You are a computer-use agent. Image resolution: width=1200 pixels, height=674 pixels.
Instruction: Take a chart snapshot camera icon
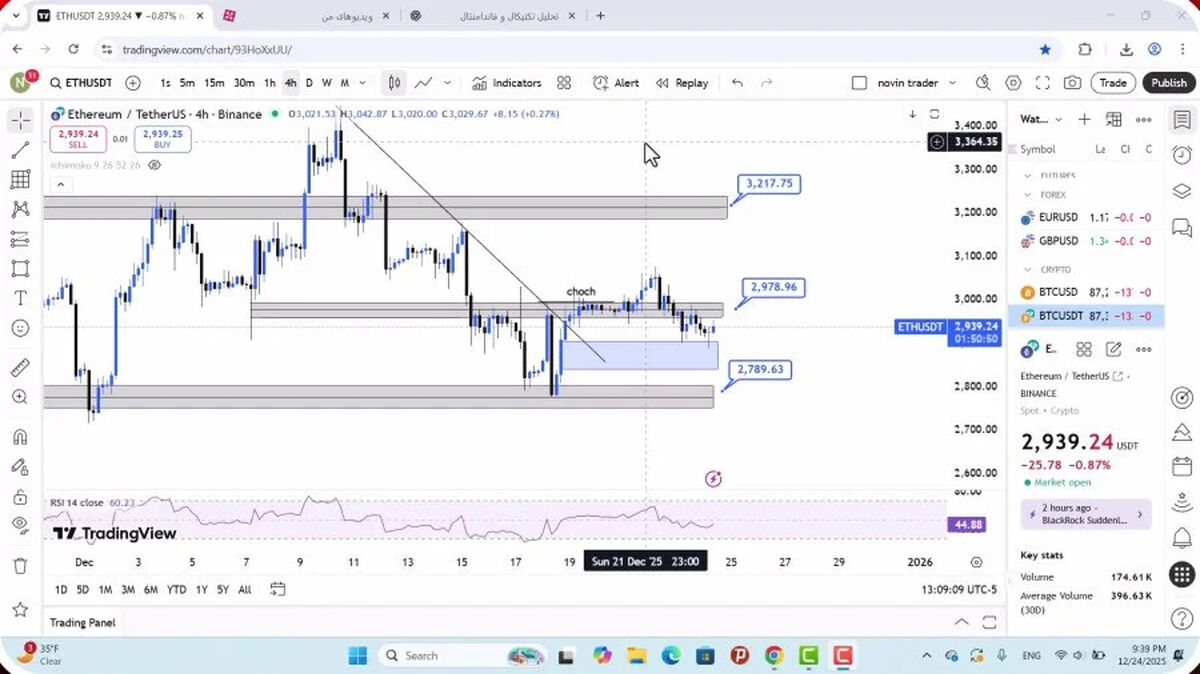(1072, 83)
